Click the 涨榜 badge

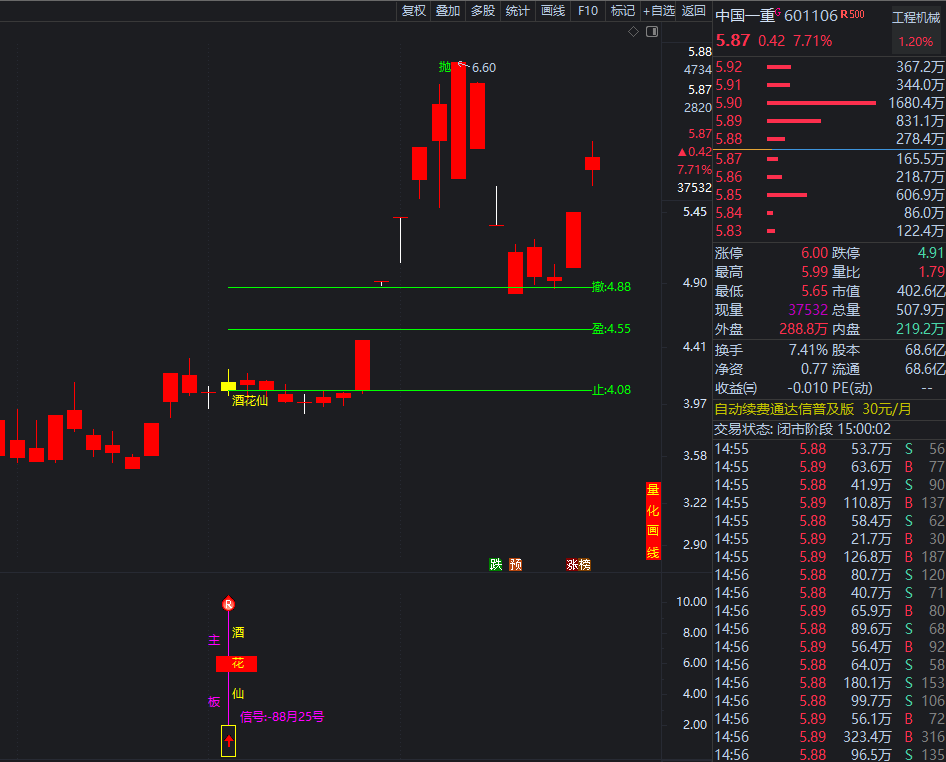coord(578,564)
